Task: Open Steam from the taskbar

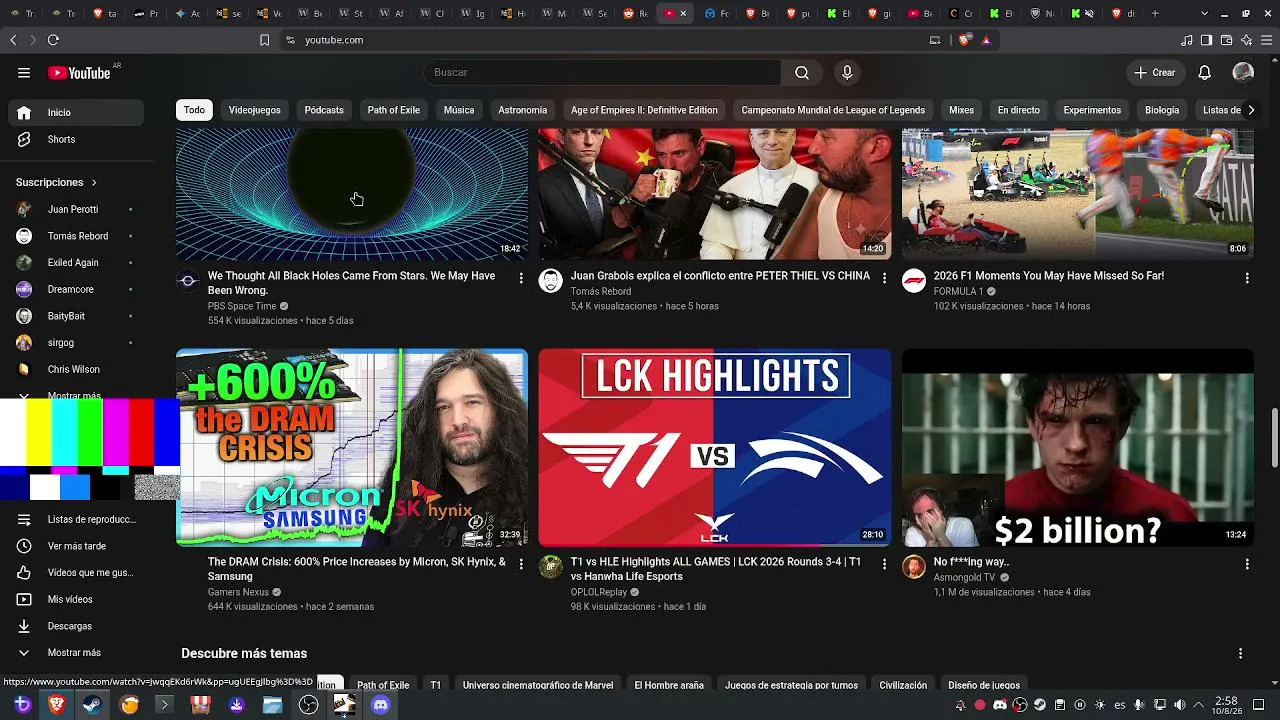Action: pyautogui.click(x=91, y=705)
